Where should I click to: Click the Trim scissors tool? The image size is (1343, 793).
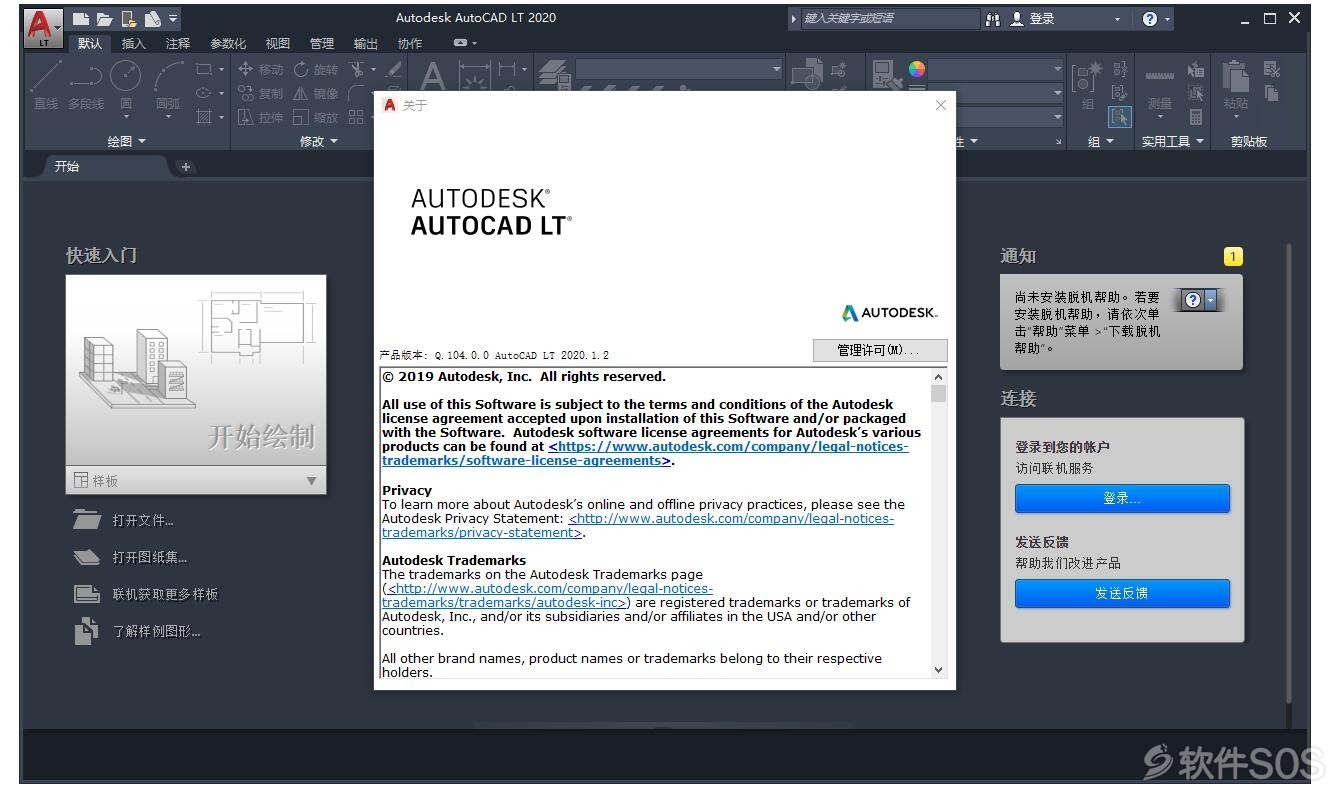[357, 69]
